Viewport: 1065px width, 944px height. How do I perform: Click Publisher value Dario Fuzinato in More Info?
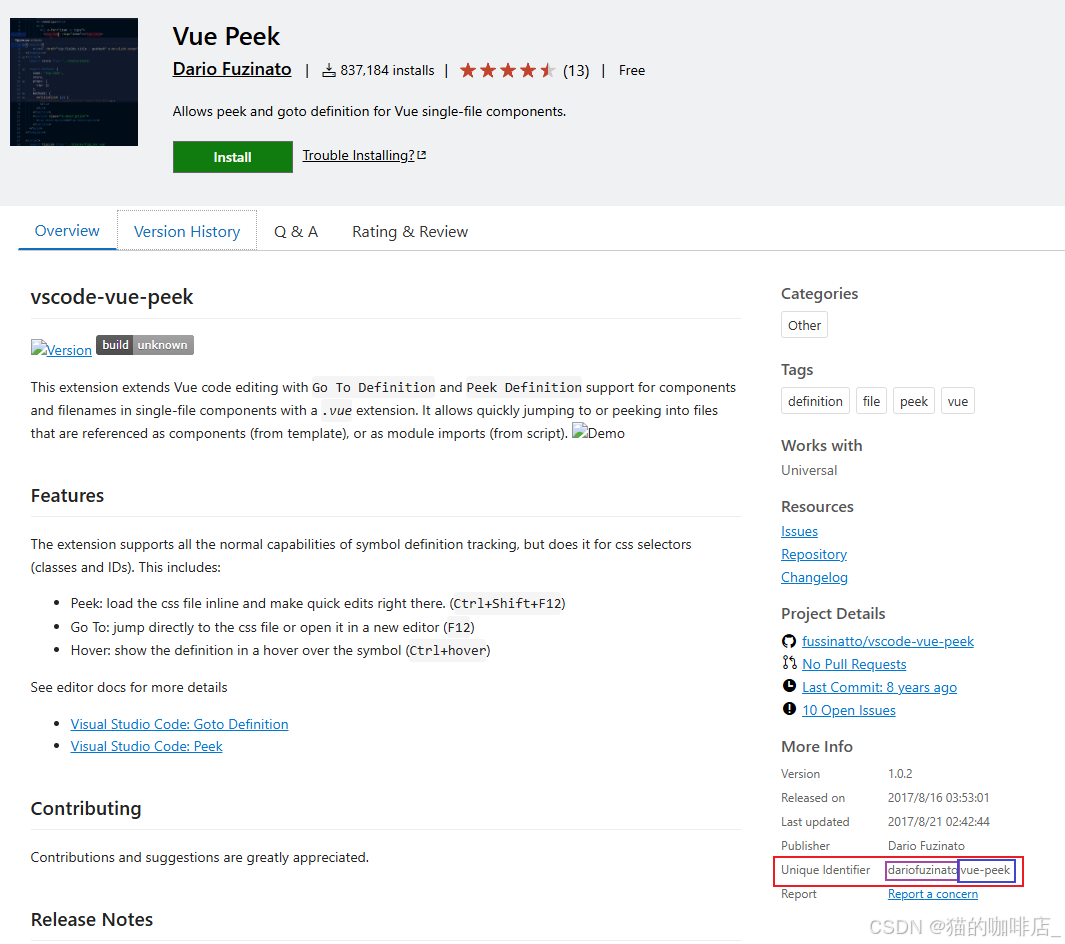click(926, 846)
